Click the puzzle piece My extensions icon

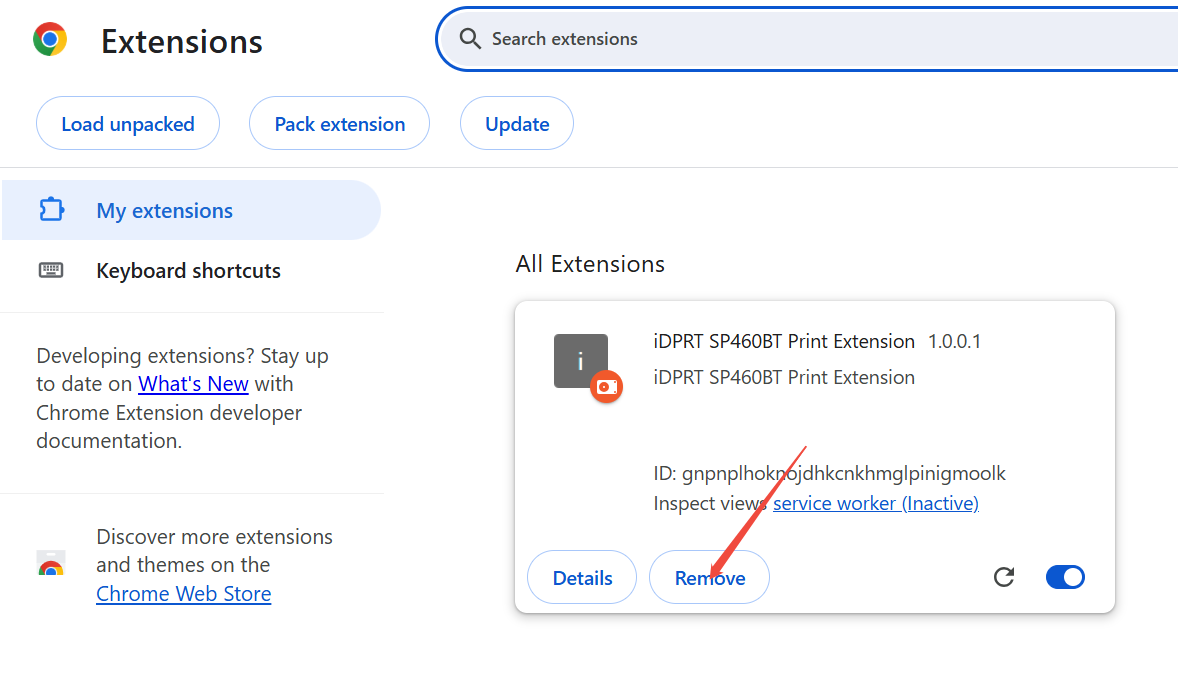click(51, 210)
